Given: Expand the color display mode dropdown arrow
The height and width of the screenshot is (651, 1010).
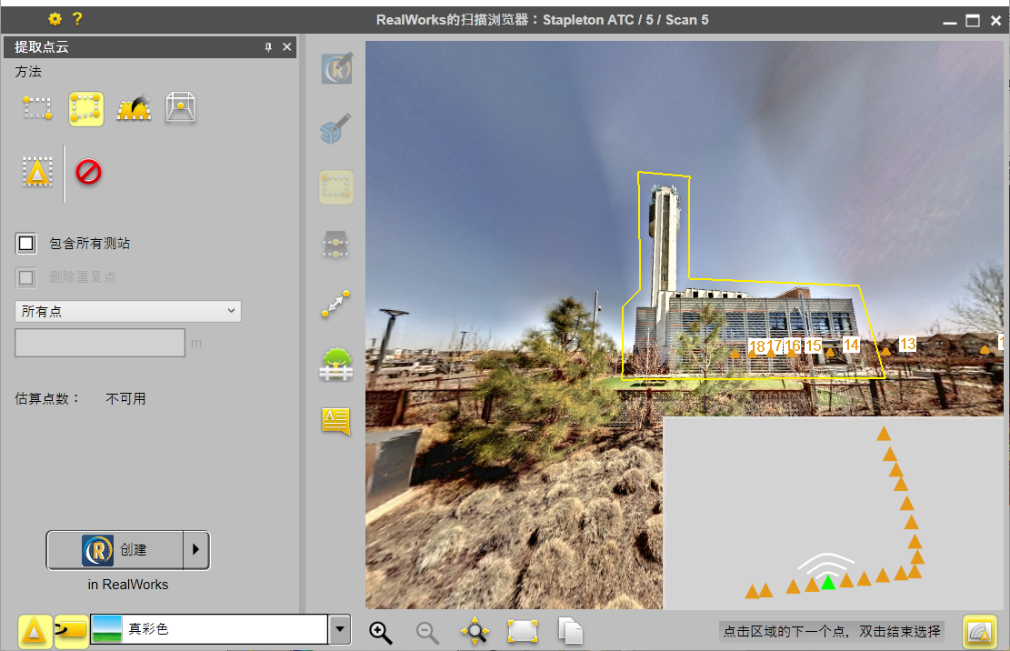Looking at the screenshot, I should [x=339, y=630].
